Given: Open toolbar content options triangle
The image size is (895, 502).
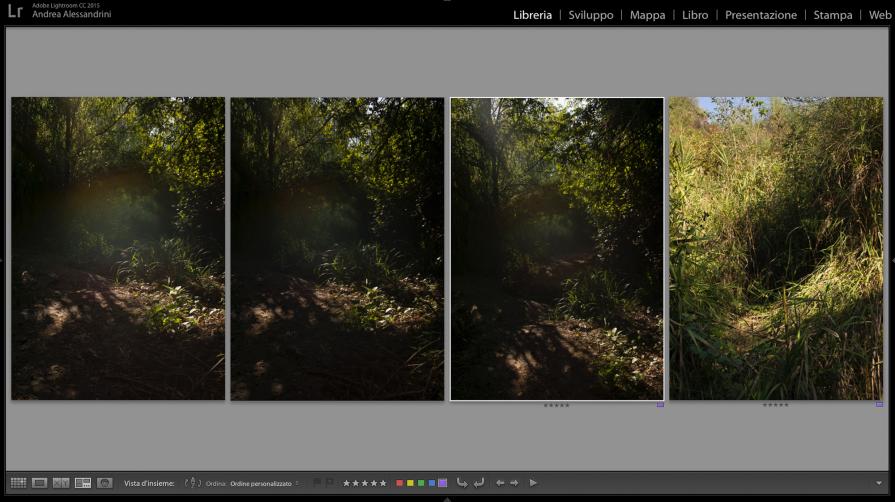Looking at the screenshot, I should tap(879, 483).
